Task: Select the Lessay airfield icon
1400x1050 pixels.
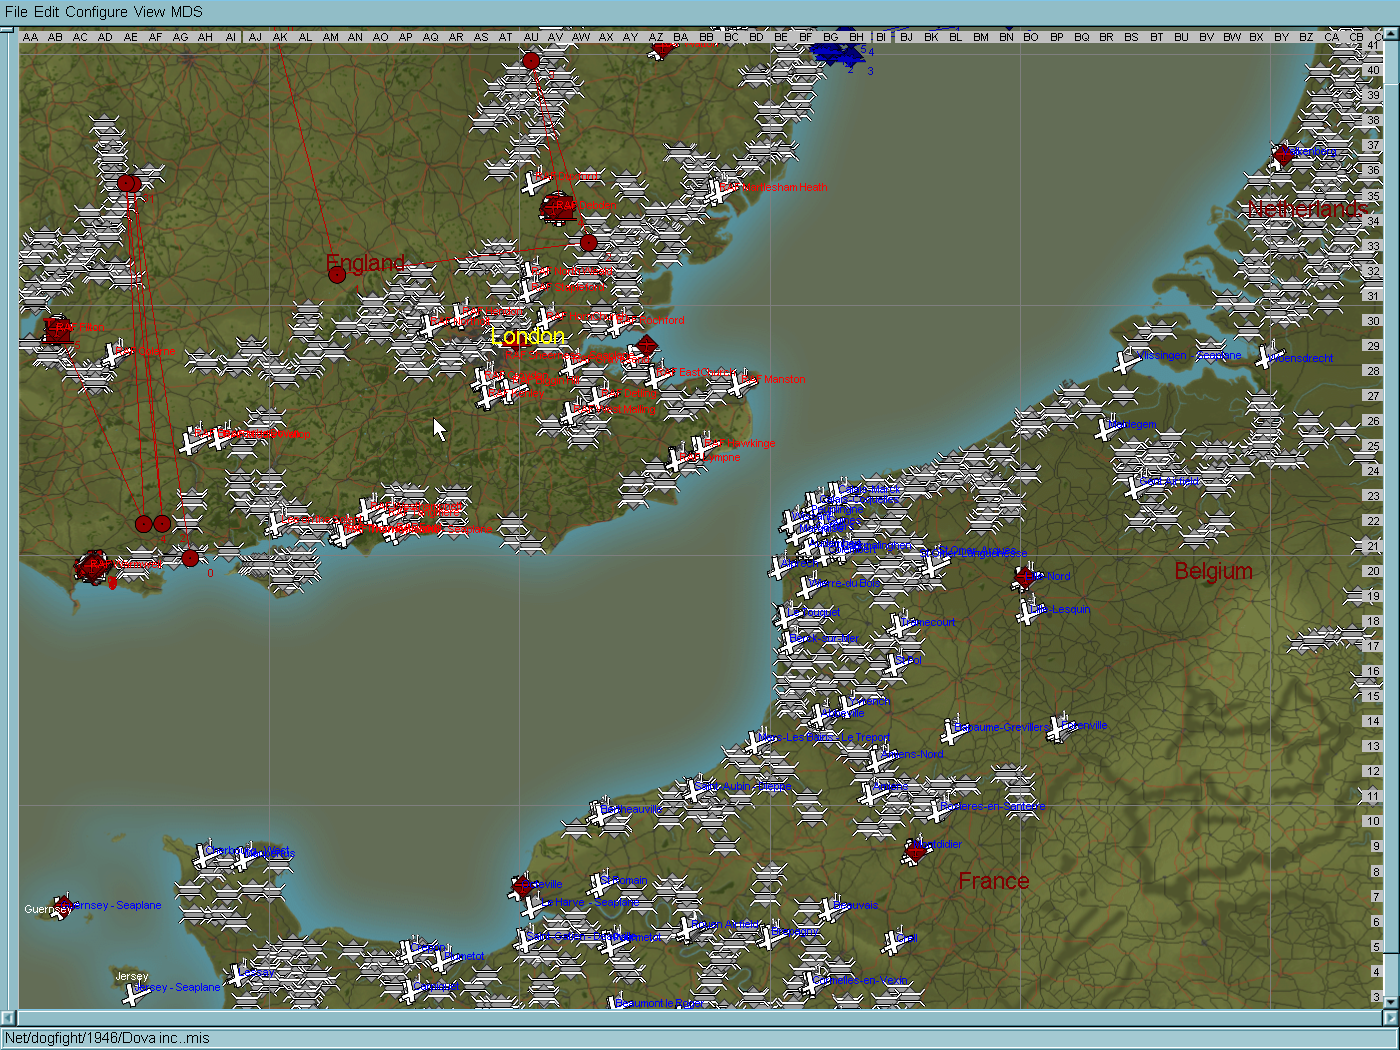Action: coord(236,974)
